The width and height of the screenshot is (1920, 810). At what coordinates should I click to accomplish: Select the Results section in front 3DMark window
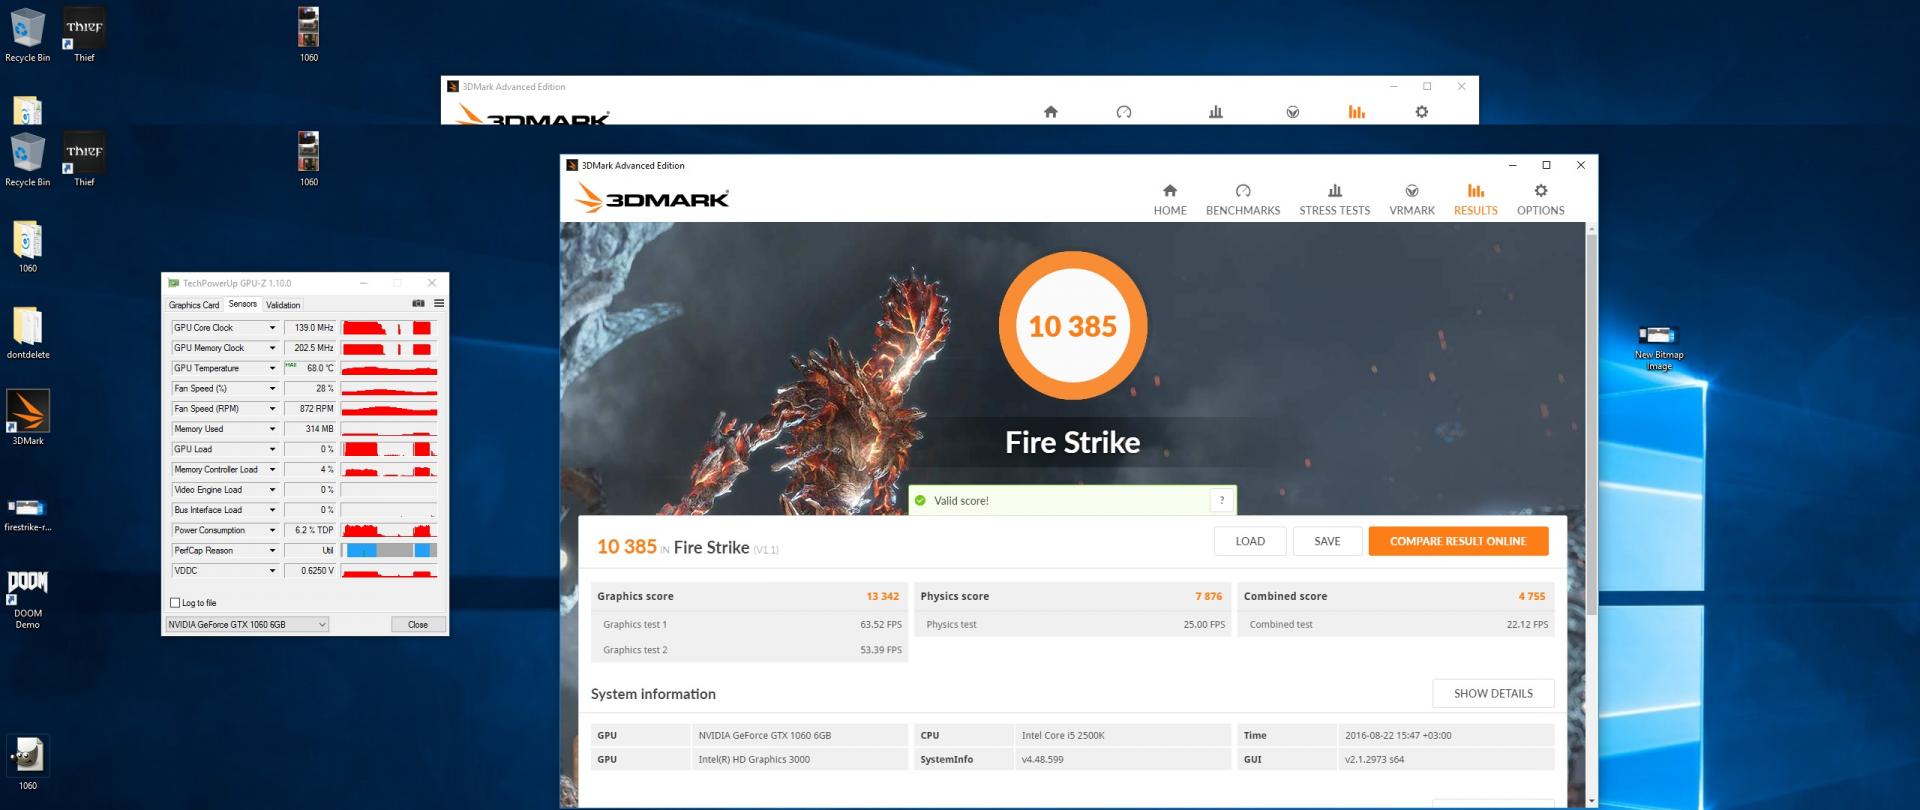click(1476, 199)
